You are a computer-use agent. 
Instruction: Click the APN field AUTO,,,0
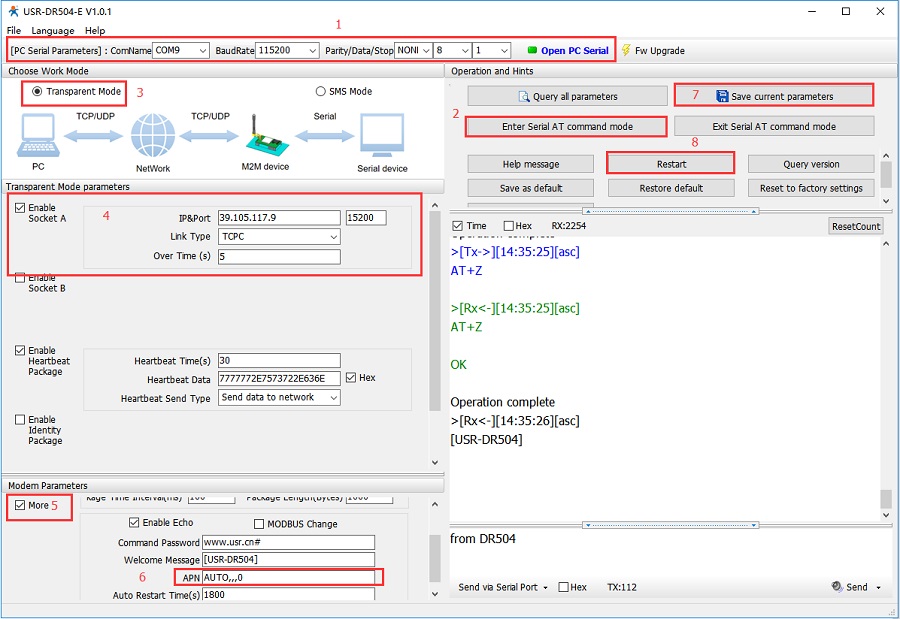click(288, 577)
